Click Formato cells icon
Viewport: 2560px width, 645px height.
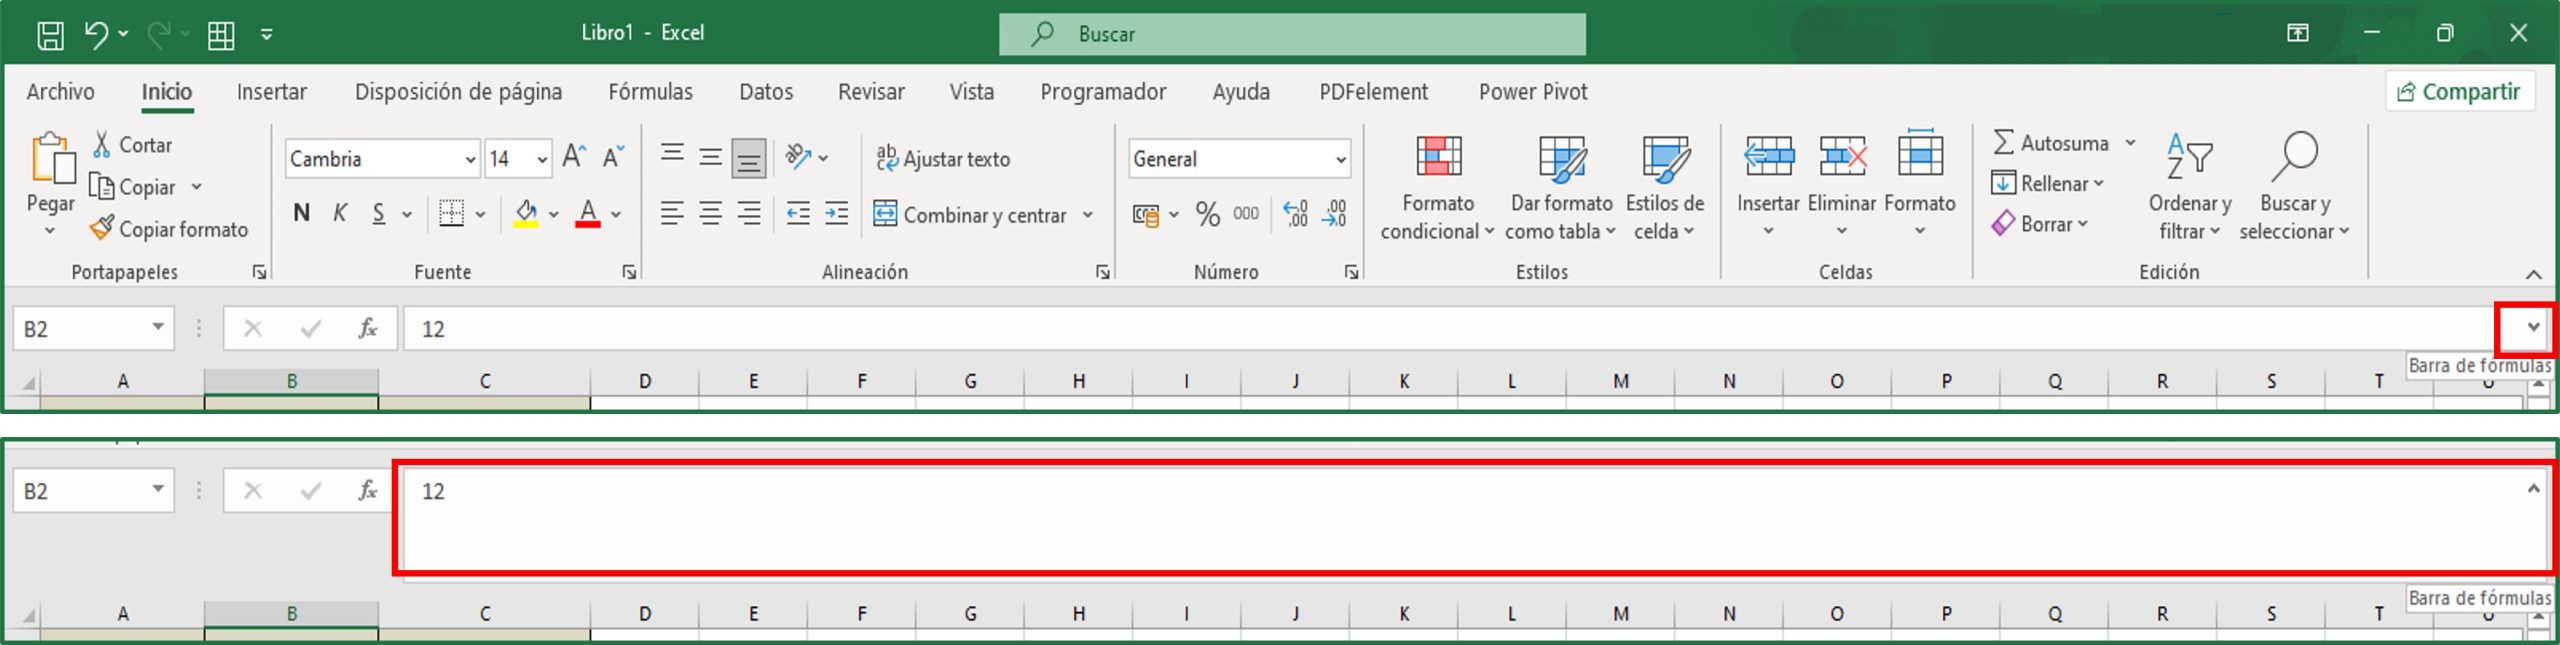click(1920, 154)
